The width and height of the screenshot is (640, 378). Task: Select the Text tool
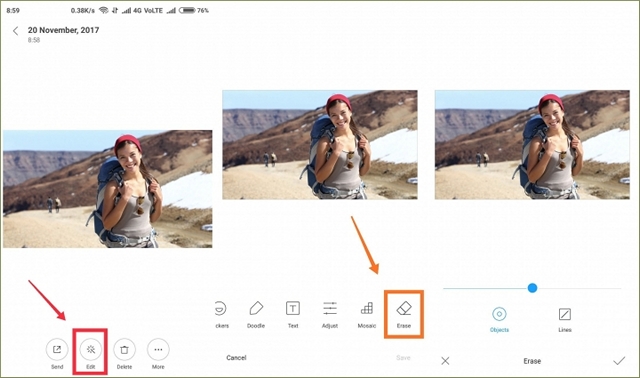293,314
